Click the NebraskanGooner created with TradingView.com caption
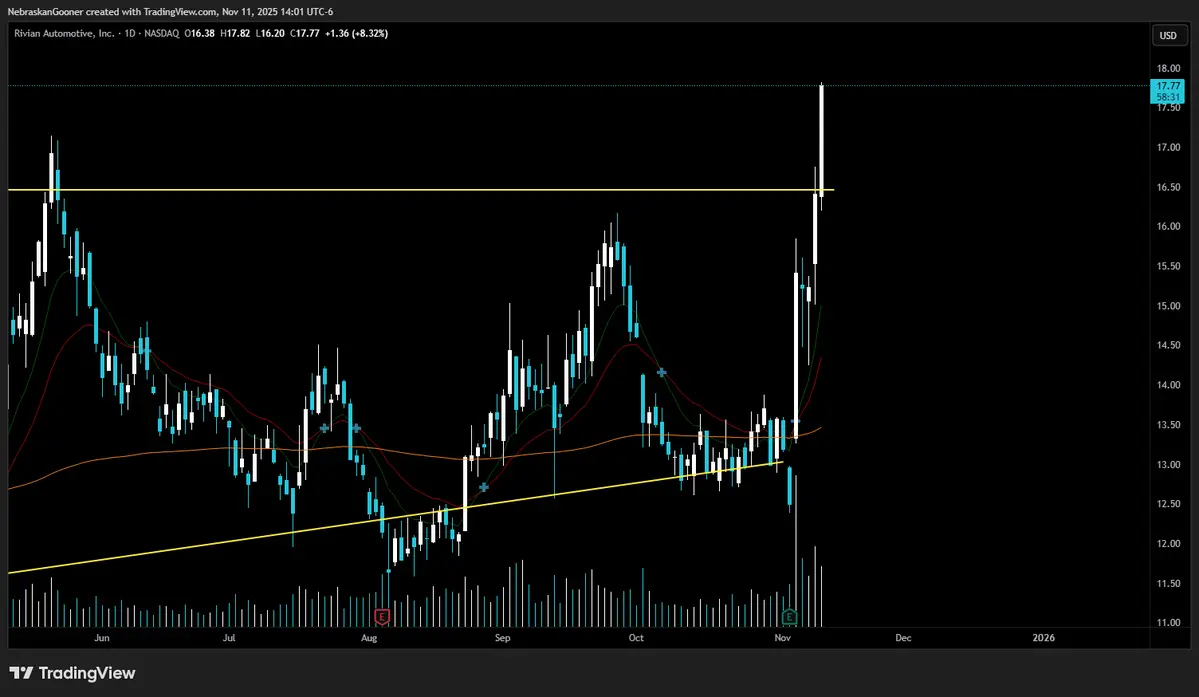 point(170,11)
